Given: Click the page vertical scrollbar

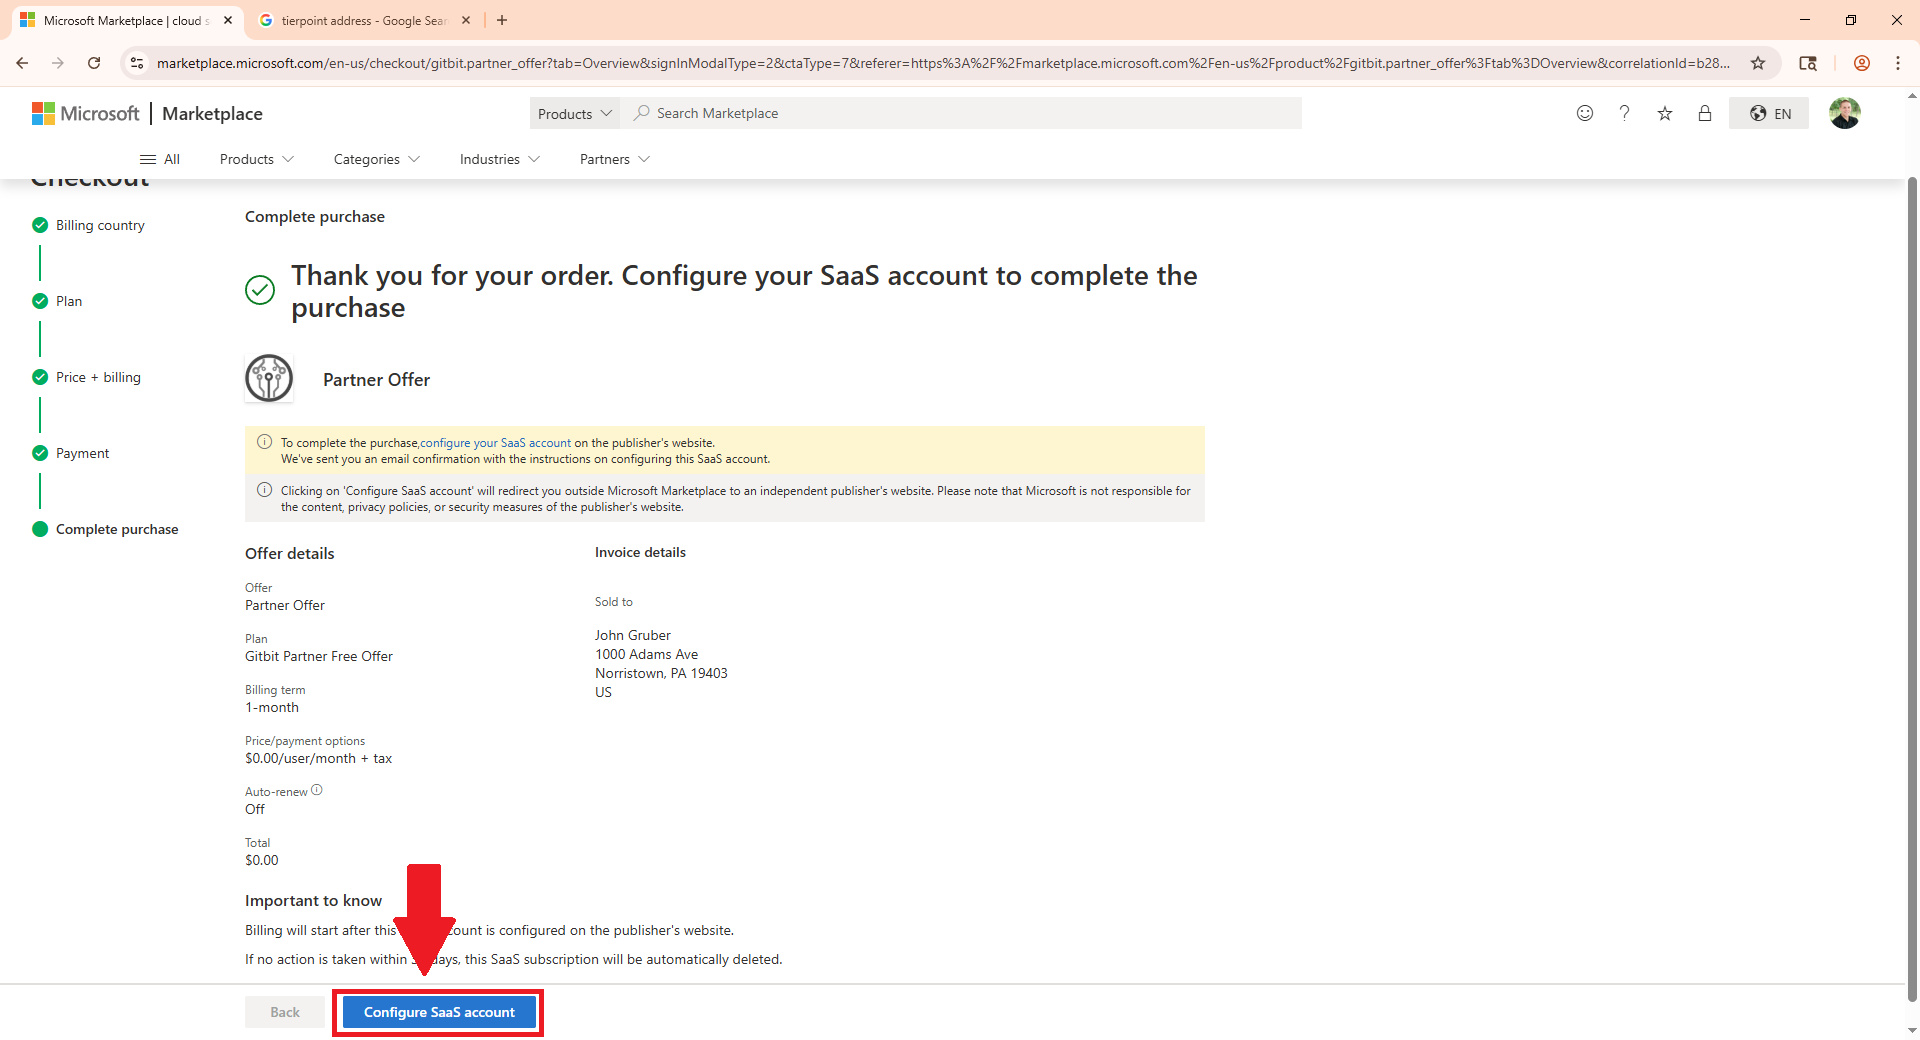Looking at the screenshot, I should pos(1912,590).
